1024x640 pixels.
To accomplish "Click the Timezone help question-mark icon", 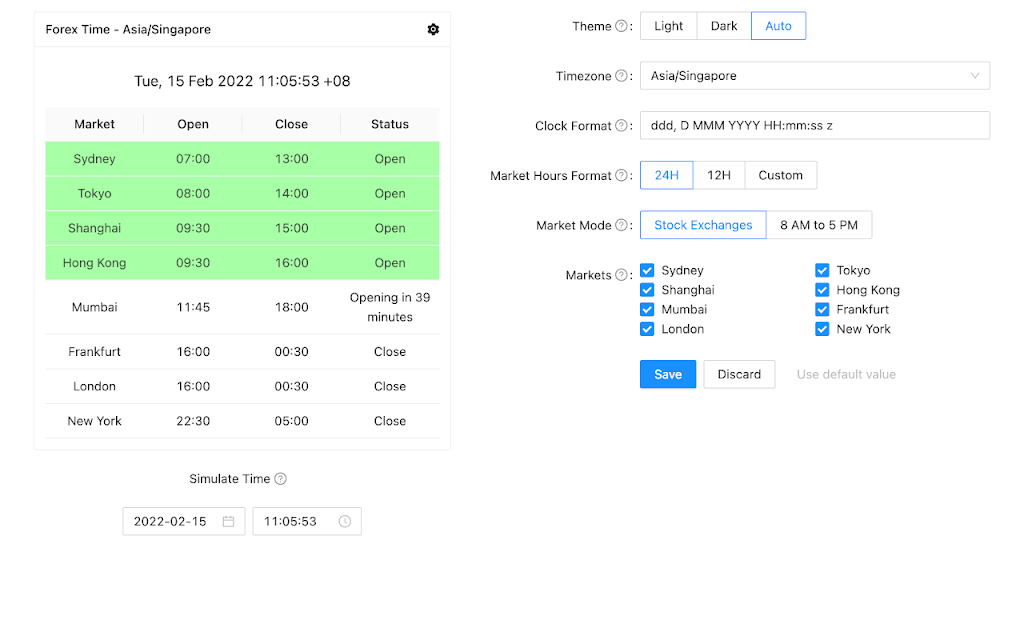I will pos(622,76).
